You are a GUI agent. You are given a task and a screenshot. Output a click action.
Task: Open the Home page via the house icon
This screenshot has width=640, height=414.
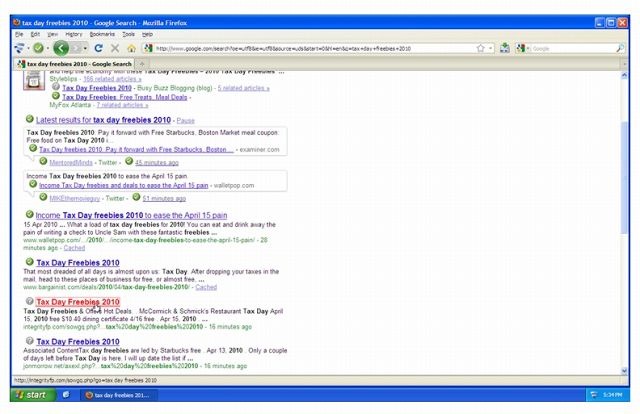[x=131, y=49]
